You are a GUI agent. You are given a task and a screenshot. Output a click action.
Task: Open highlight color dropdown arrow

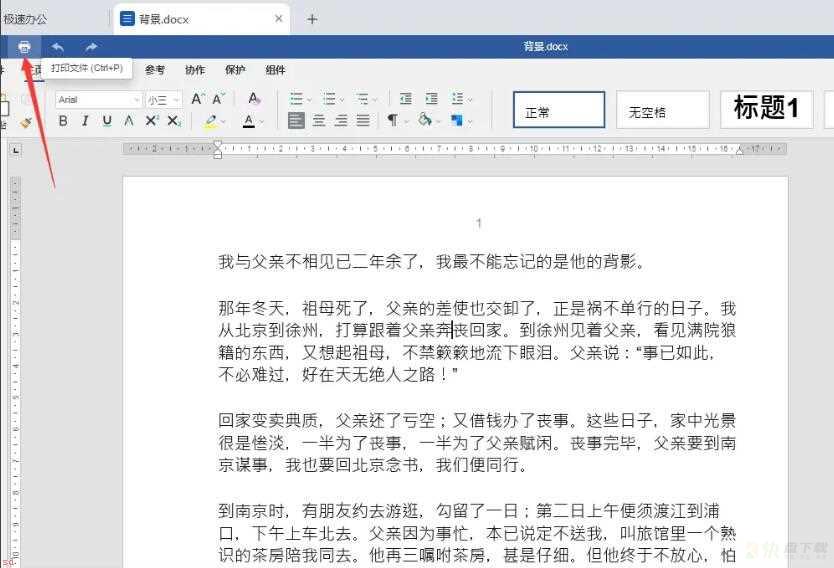223,122
